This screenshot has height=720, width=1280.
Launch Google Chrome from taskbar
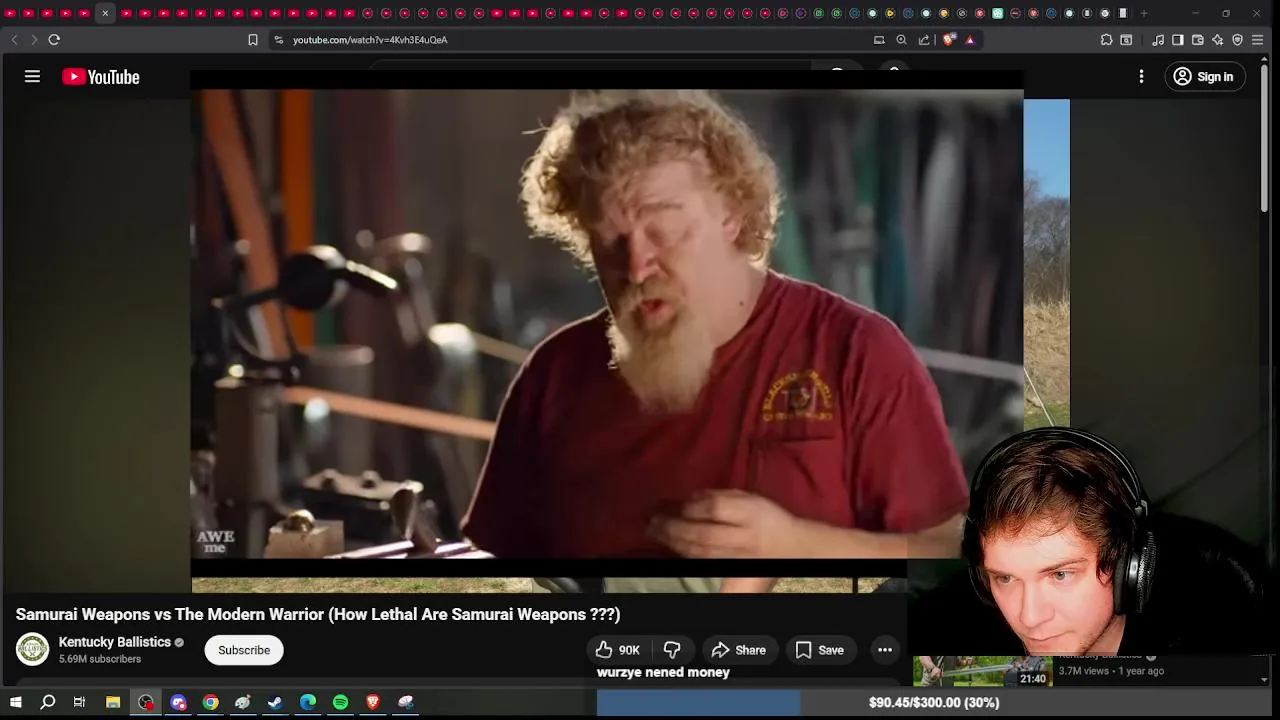(x=210, y=703)
